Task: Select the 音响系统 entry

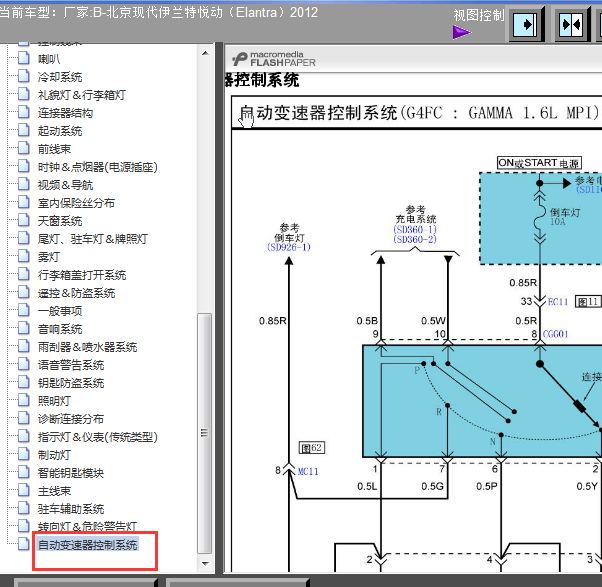Action: coord(60,329)
